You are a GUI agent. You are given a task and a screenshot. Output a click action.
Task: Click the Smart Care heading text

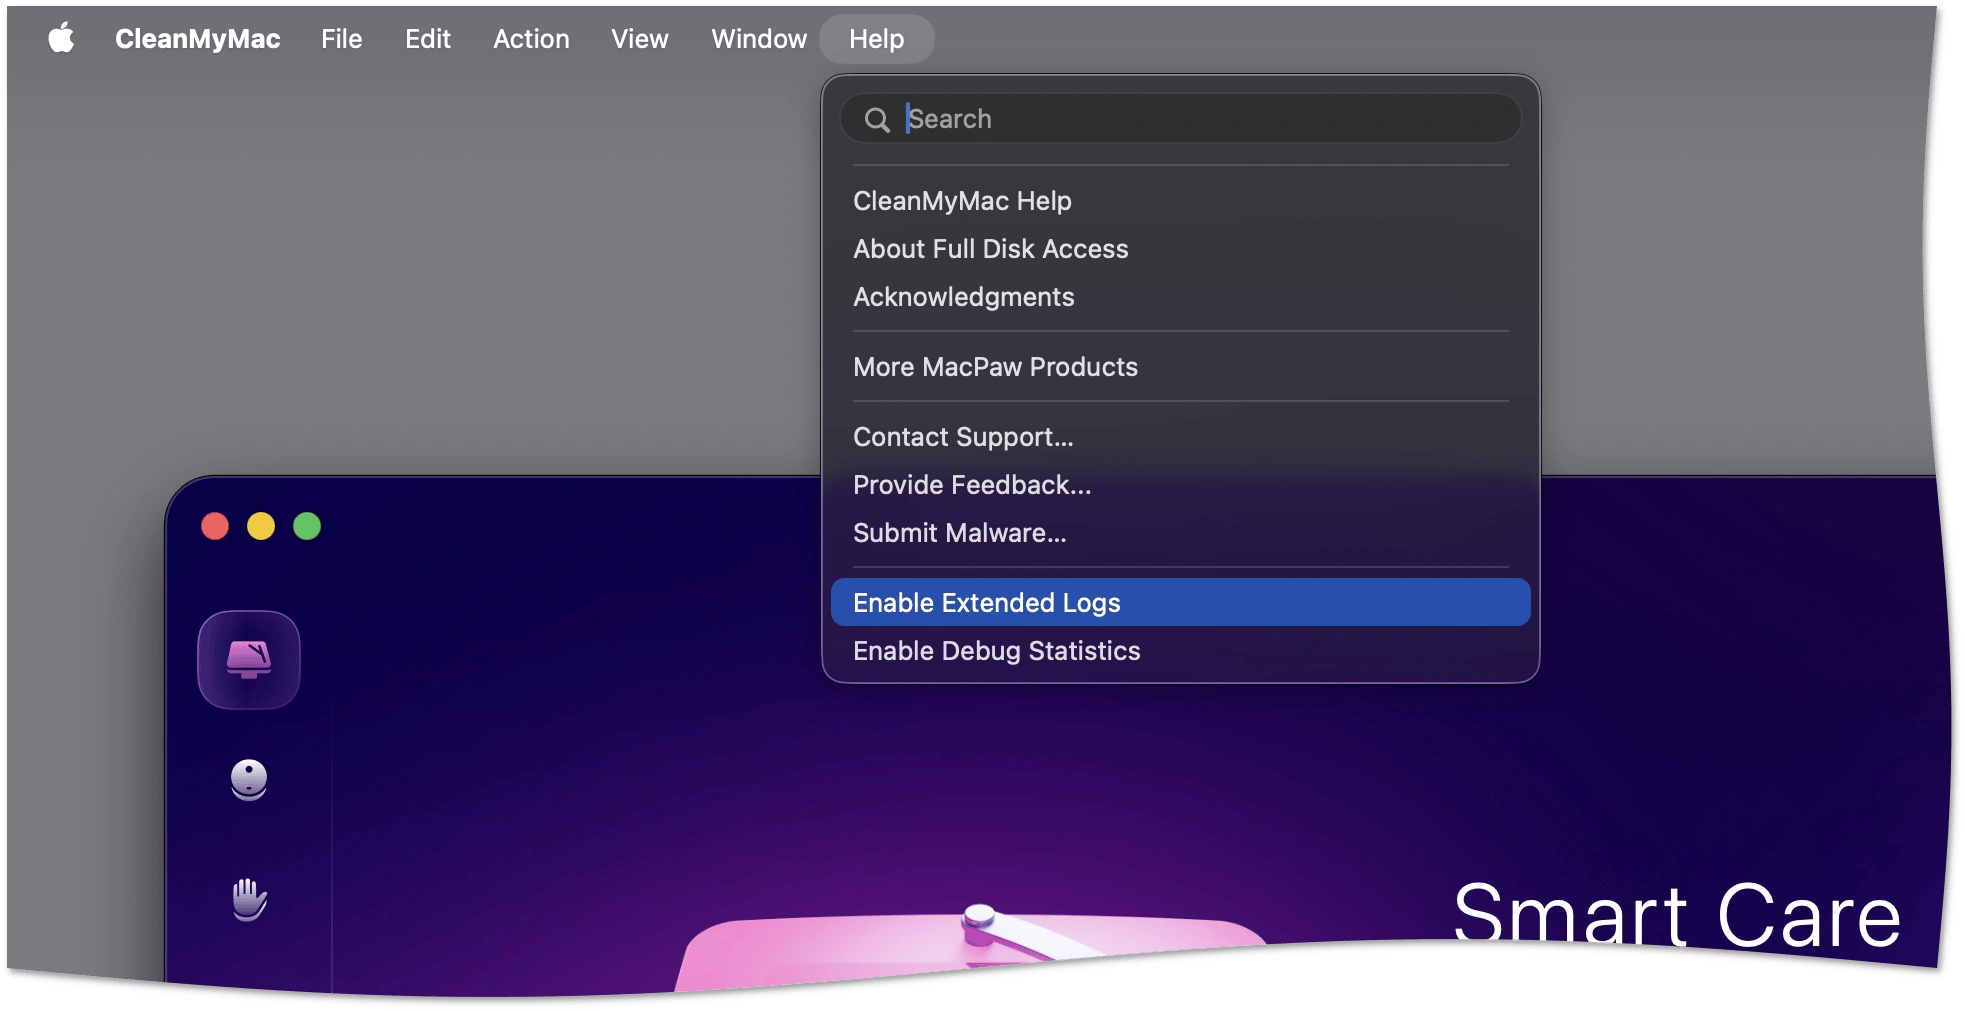(x=1677, y=914)
